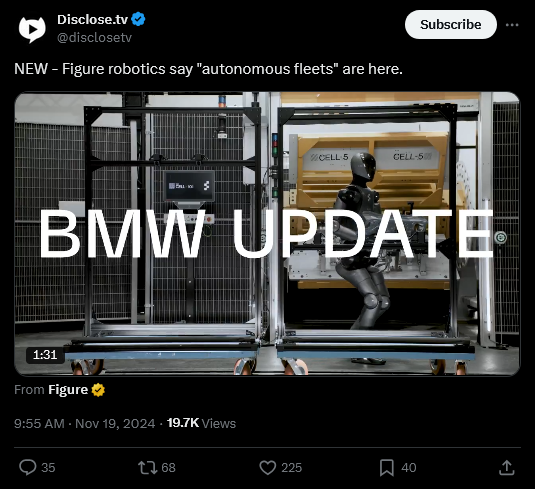Bookmark this post
Image resolution: width=535 pixels, height=489 pixels.
(x=387, y=468)
